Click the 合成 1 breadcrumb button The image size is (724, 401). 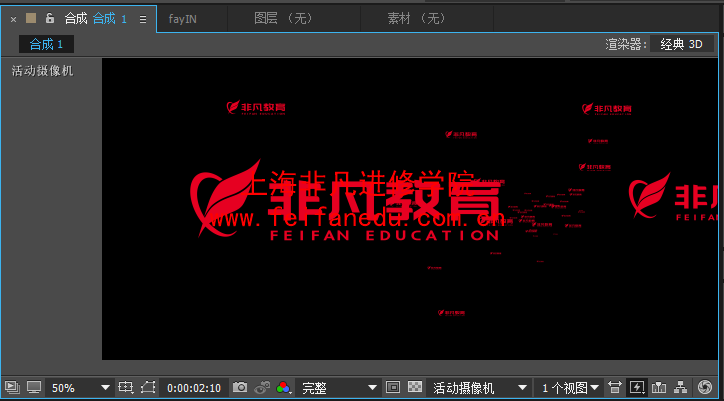pos(46,44)
